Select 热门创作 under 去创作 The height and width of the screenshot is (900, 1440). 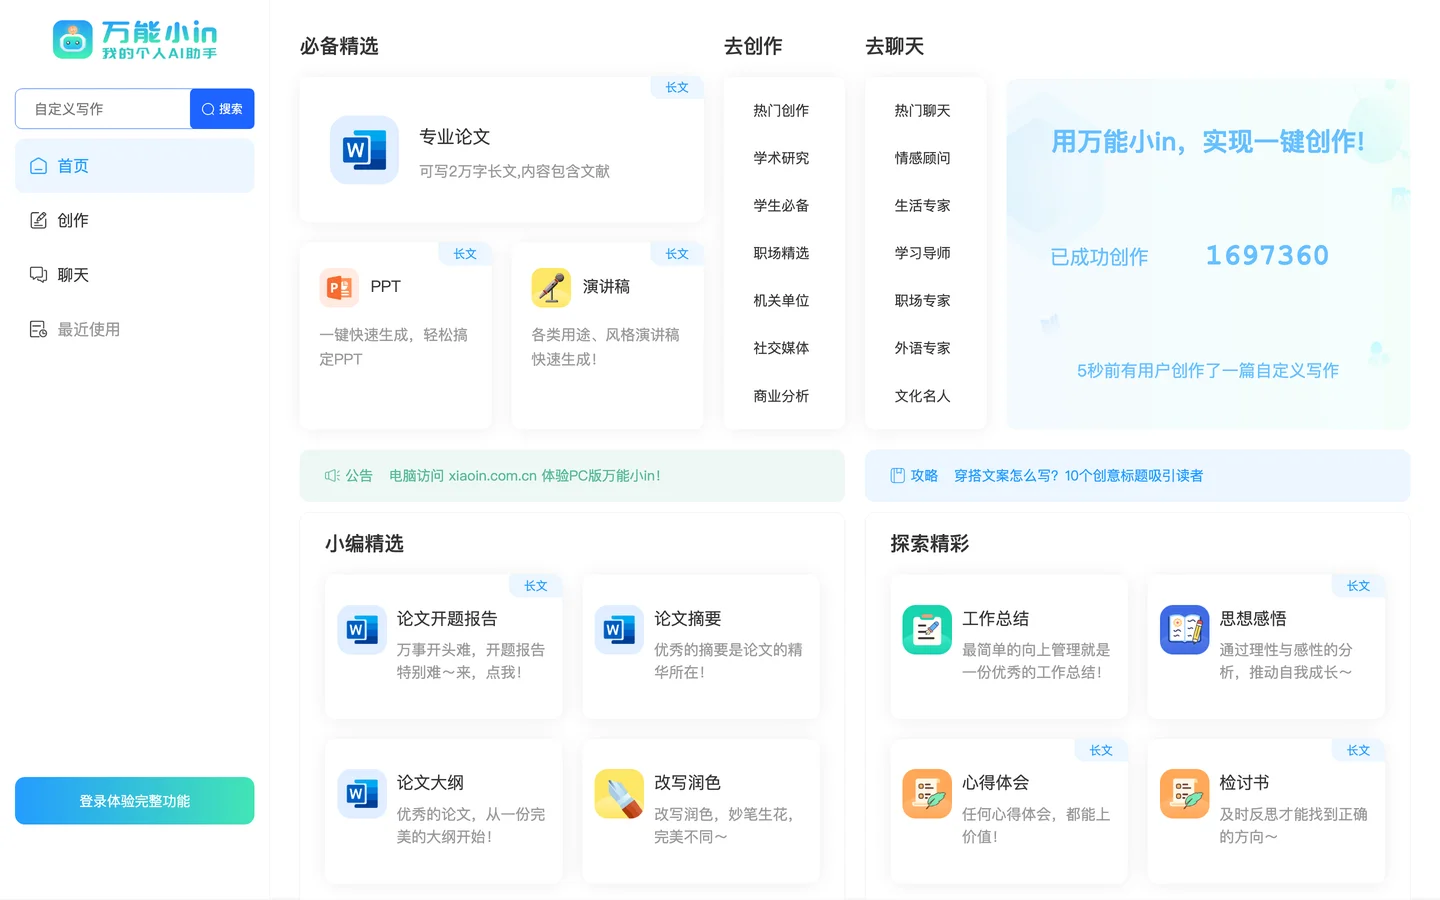pos(781,111)
